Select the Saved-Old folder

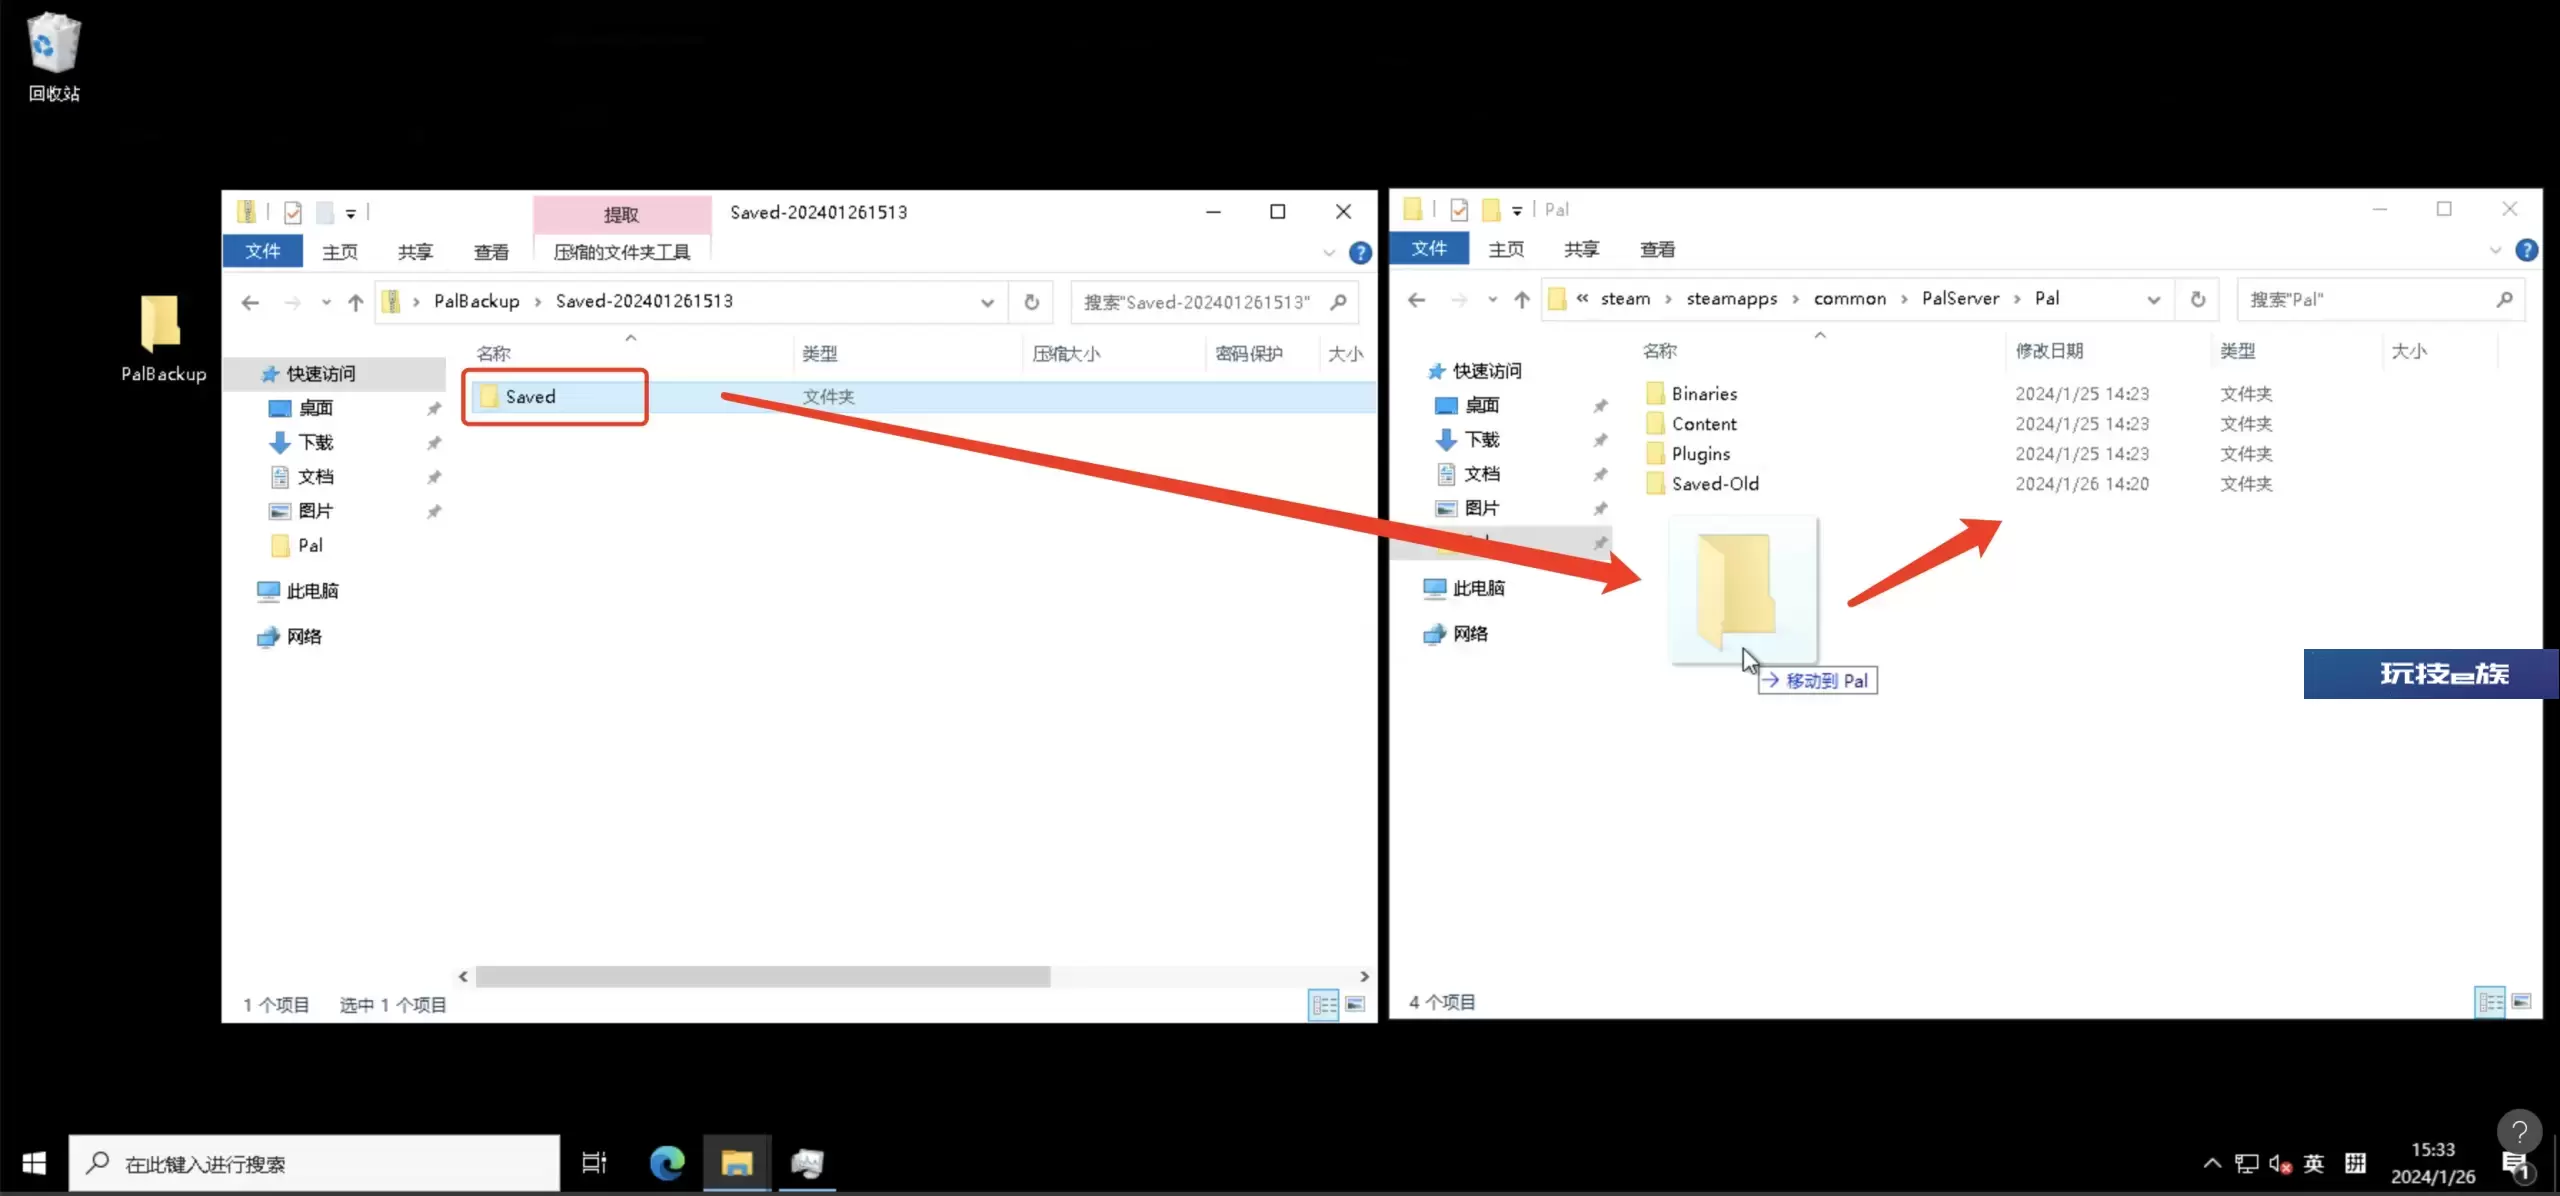[1714, 484]
